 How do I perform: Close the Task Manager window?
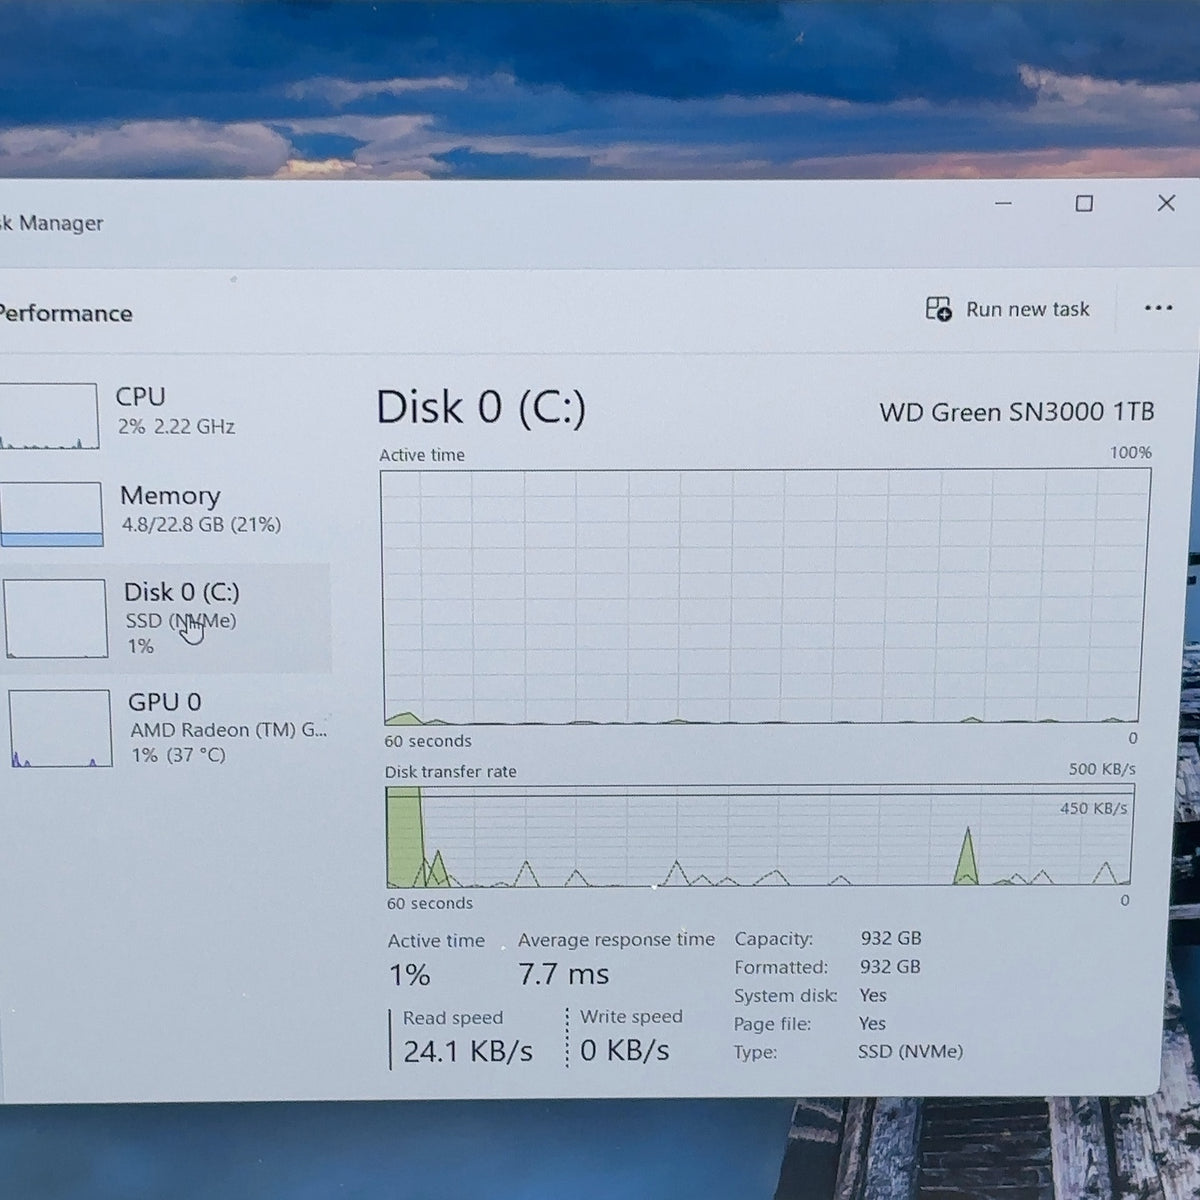1166,203
